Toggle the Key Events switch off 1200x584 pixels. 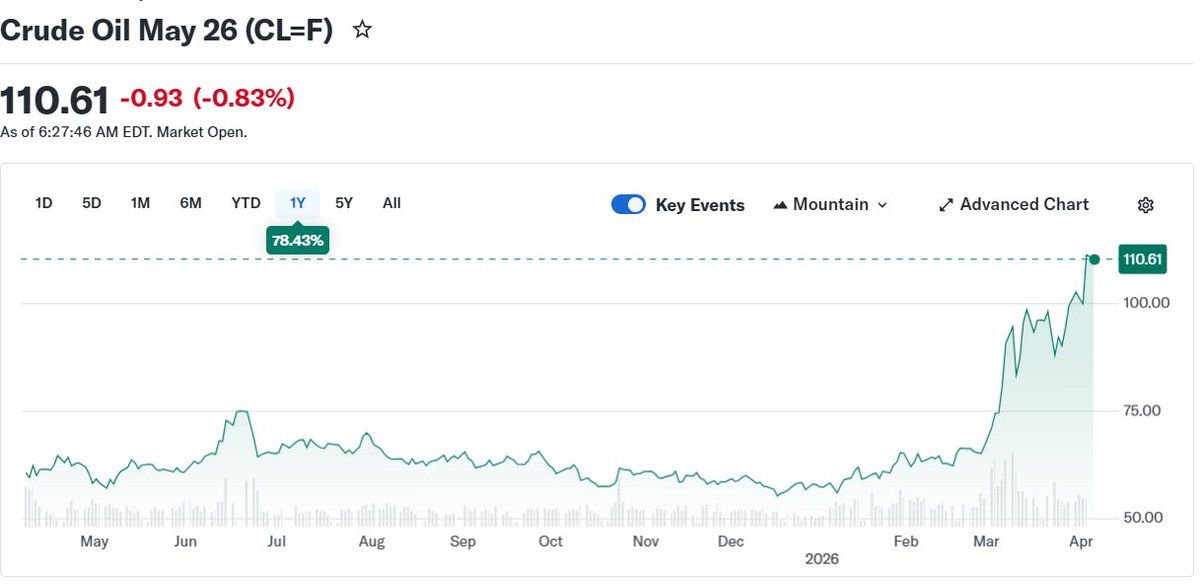pos(628,205)
